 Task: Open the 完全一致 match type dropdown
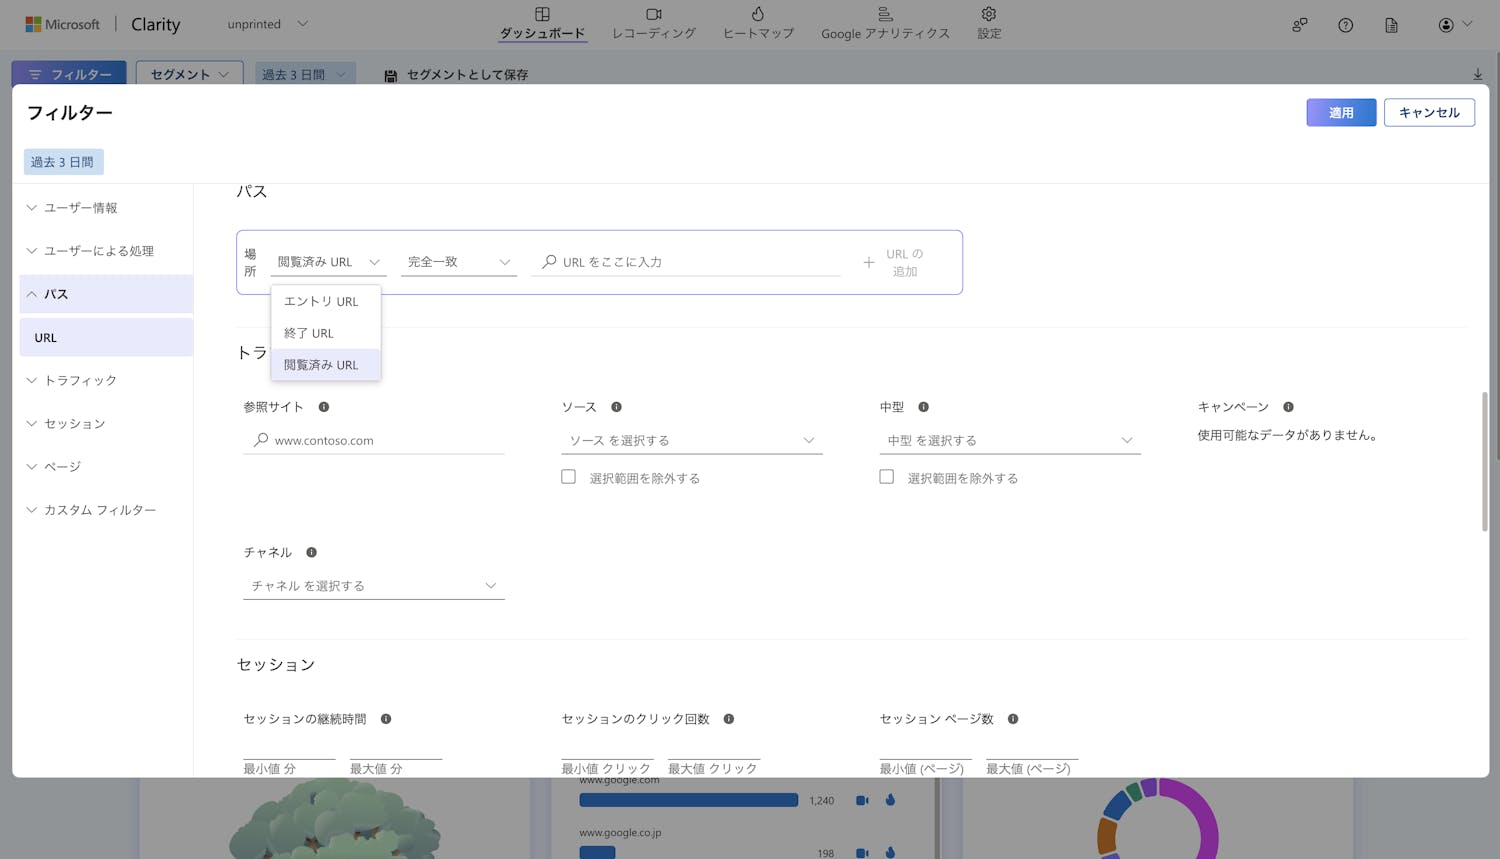pyautogui.click(x=458, y=262)
